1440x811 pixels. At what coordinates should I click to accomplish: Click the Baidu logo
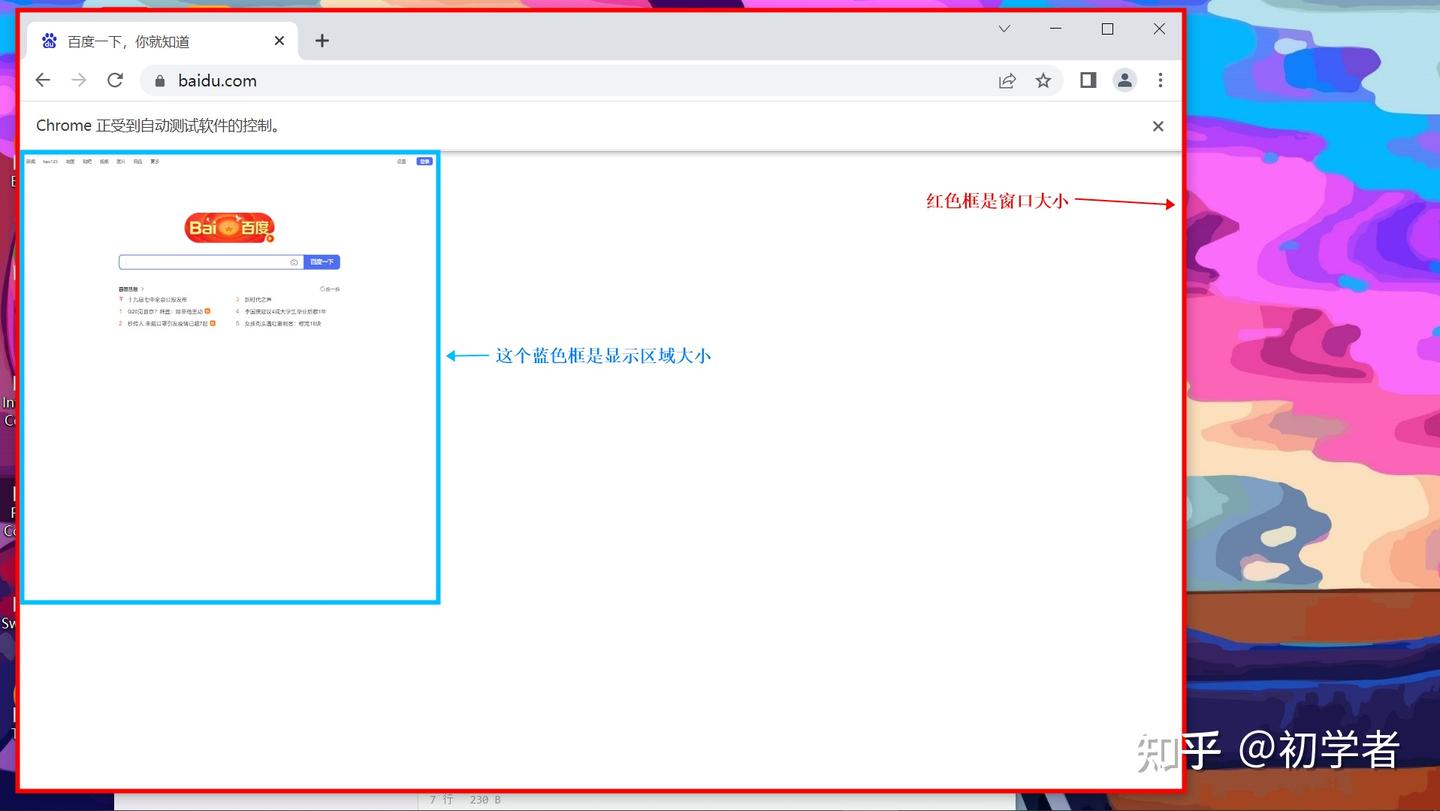(230, 227)
